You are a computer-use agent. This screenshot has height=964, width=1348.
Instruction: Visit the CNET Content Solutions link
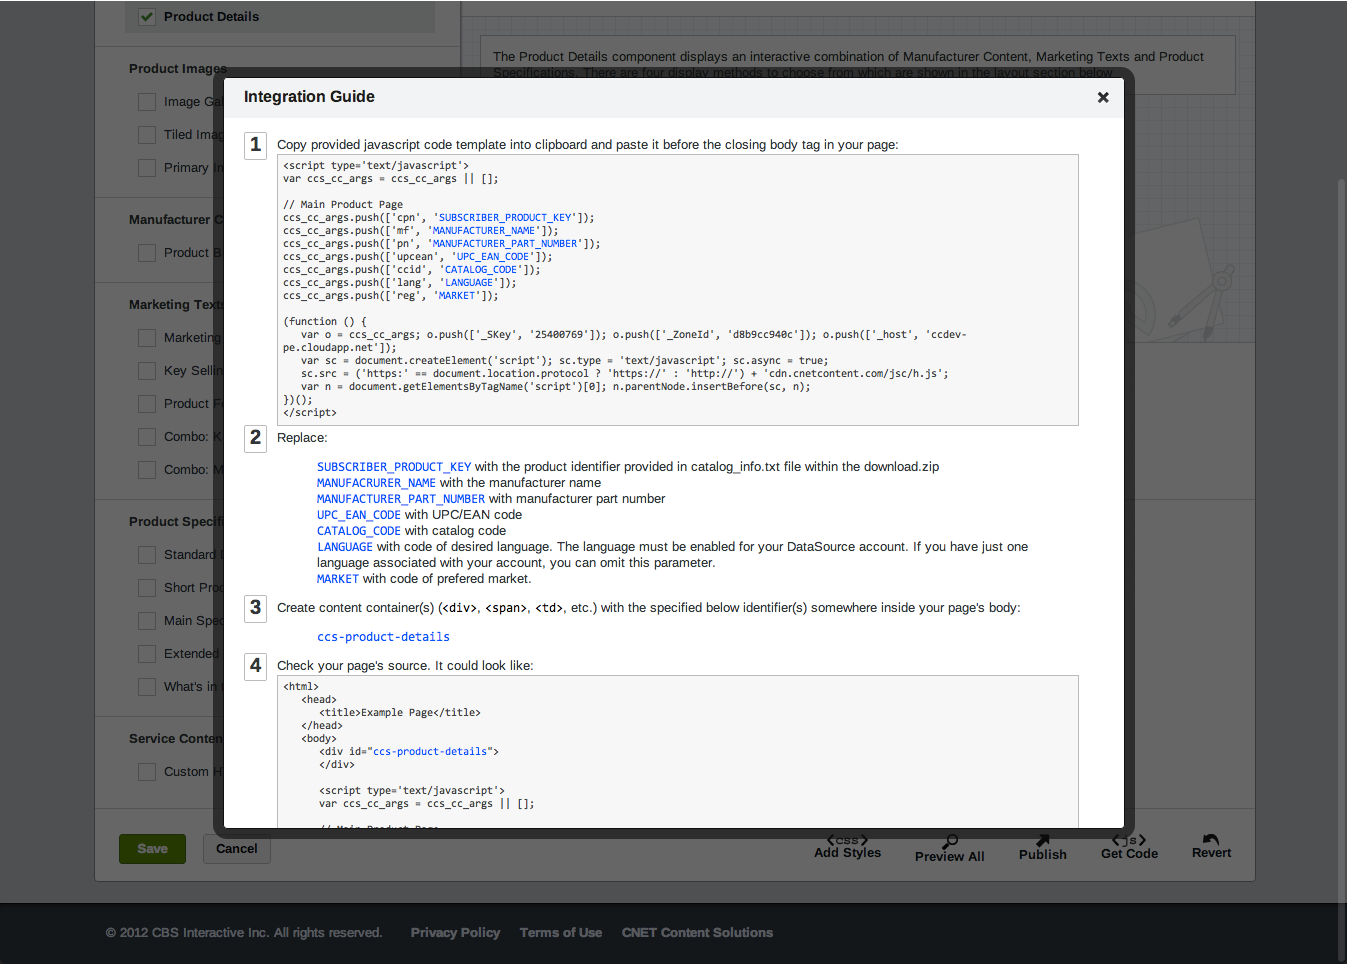[697, 933]
